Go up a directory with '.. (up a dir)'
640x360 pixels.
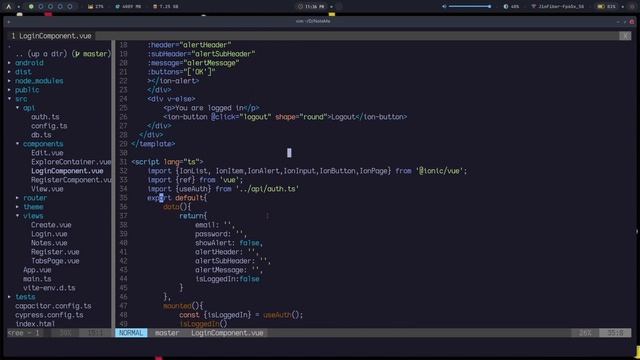[x=42, y=54]
